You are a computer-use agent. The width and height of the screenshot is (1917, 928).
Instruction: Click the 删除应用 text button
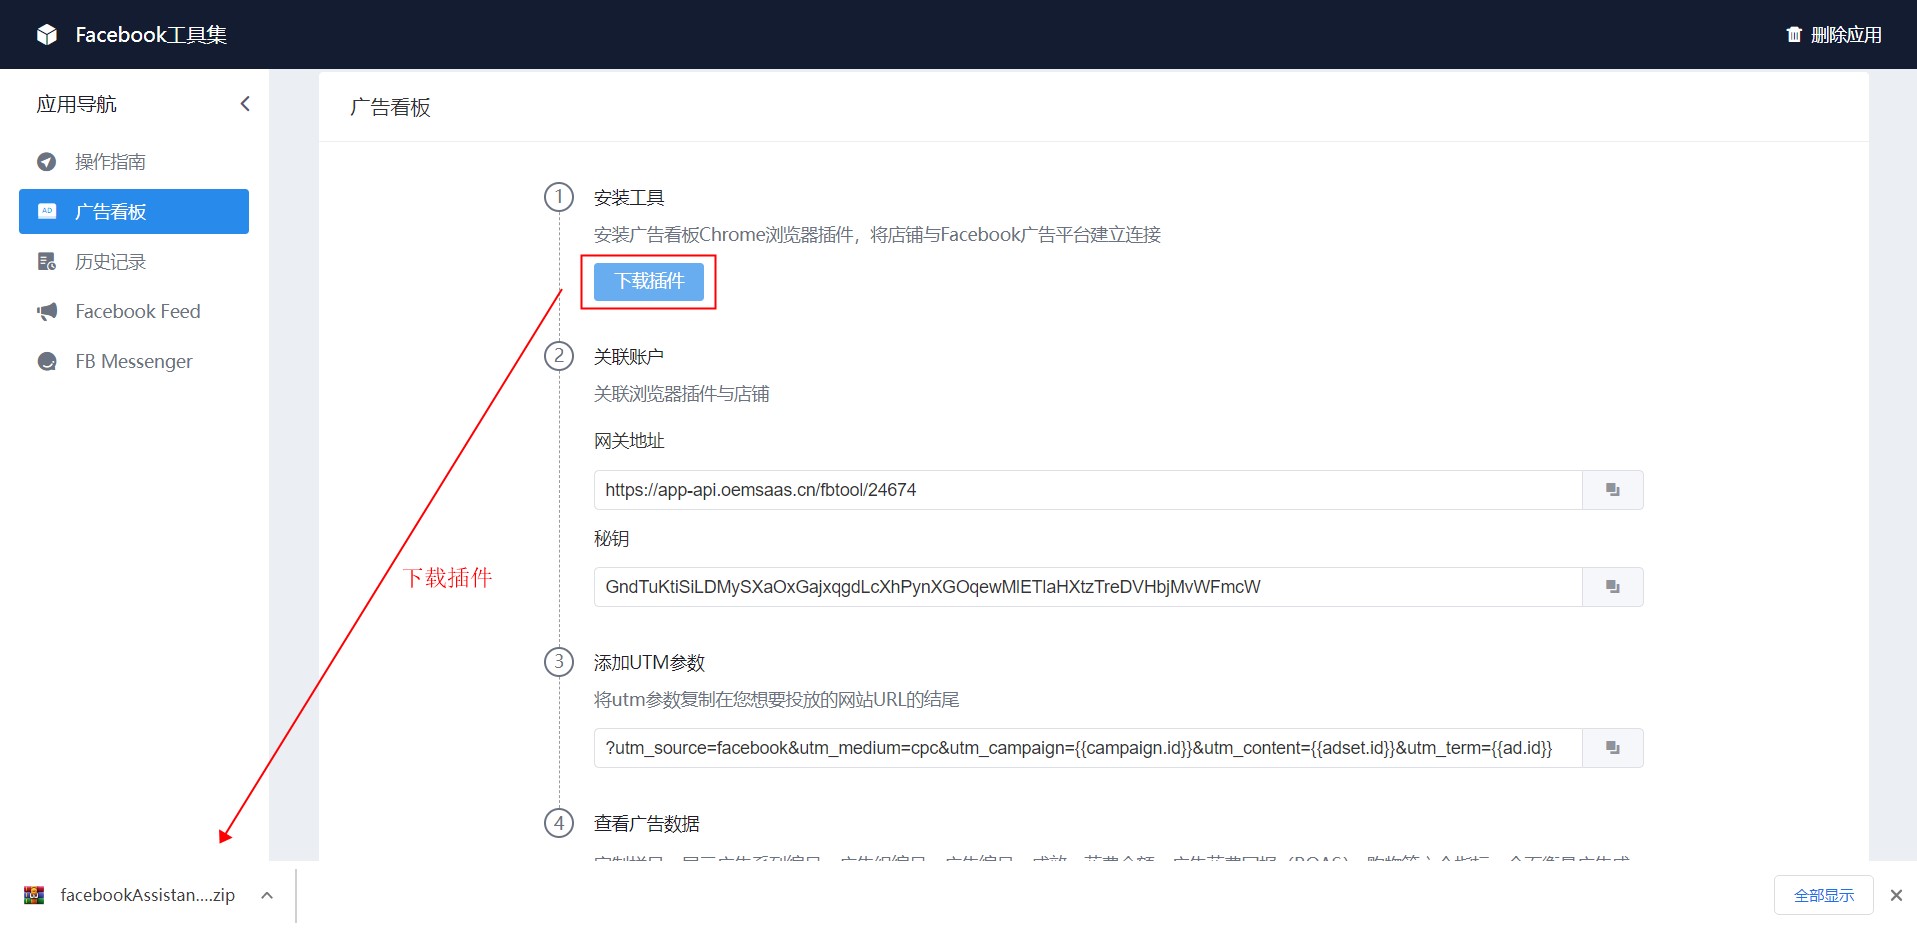pyautogui.click(x=1846, y=35)
